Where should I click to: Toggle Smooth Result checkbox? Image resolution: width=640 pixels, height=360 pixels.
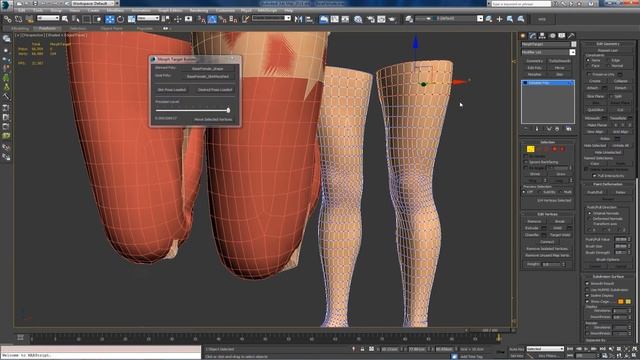(587, 283)
